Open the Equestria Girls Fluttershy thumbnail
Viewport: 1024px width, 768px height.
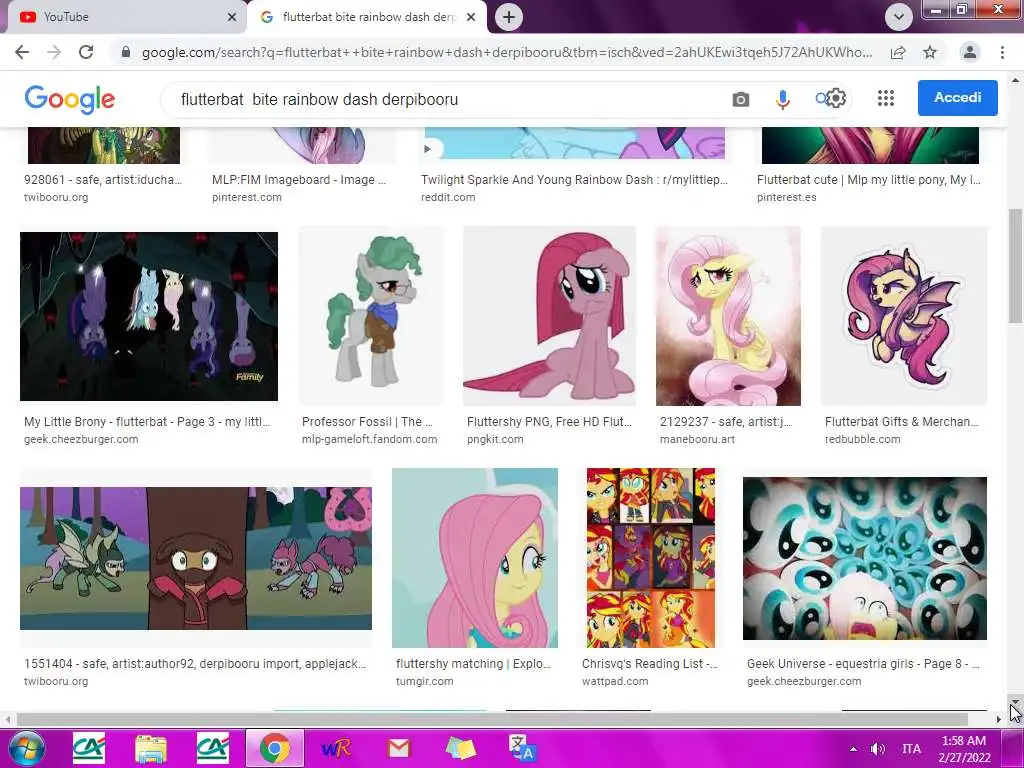point(475,558)
